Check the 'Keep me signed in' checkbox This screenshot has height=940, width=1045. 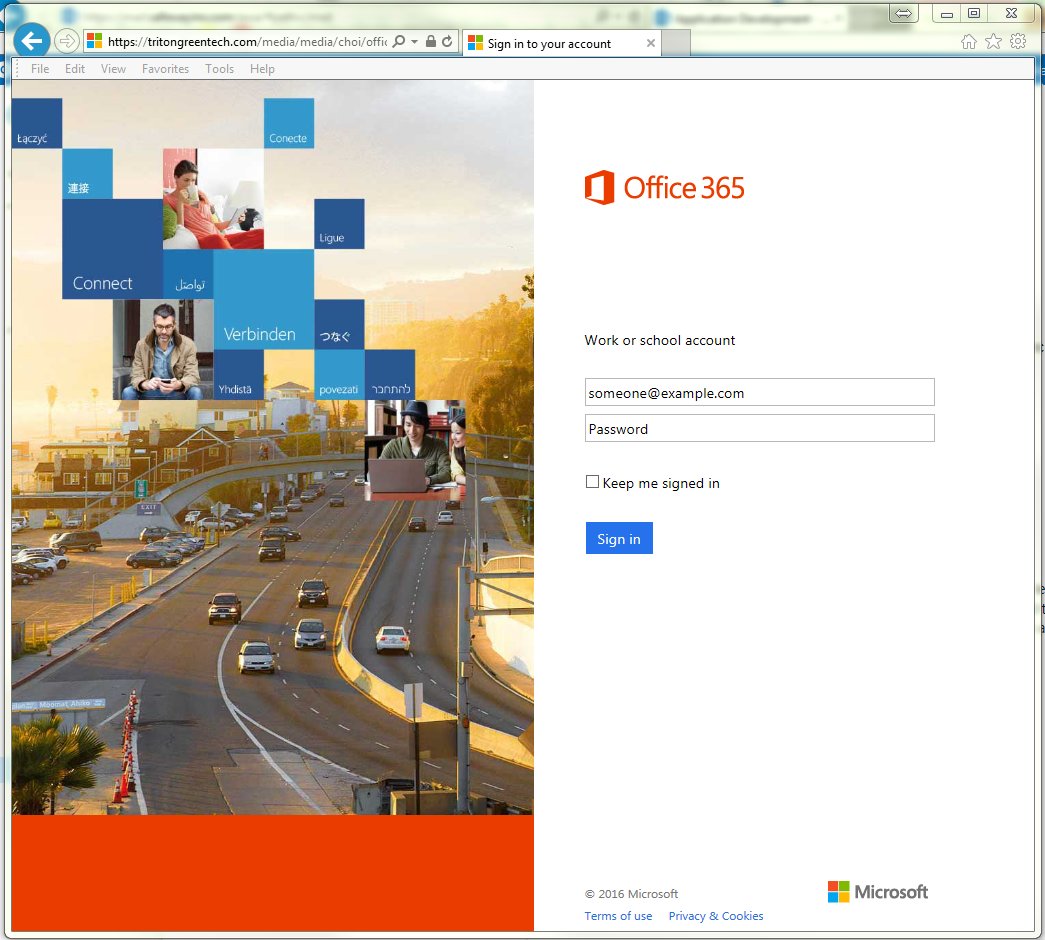point(592,481)
